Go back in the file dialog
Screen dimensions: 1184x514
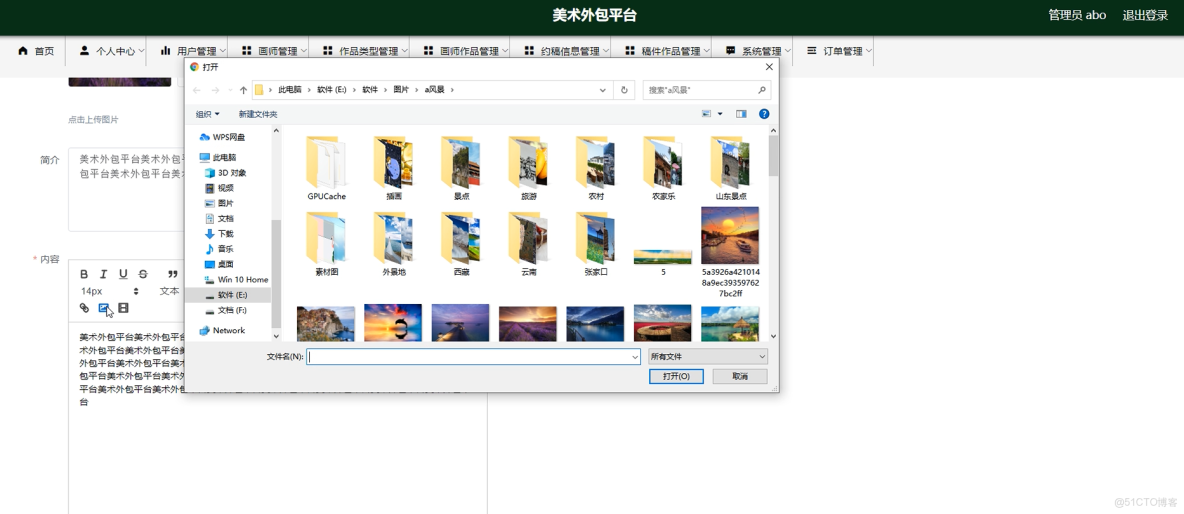point(197,90)
